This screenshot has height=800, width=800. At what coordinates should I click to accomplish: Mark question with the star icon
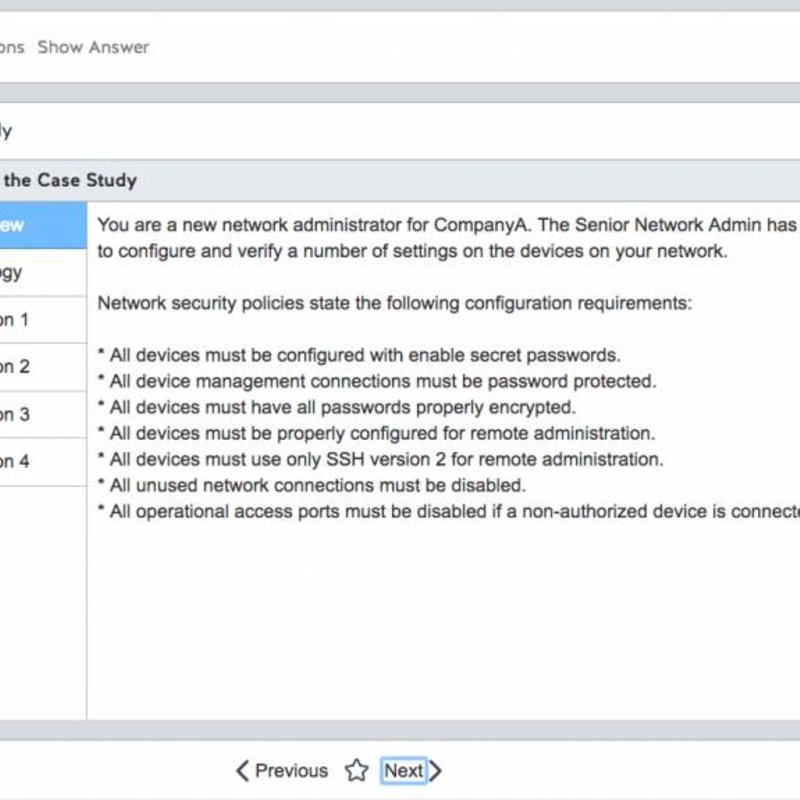coord(356,770)
